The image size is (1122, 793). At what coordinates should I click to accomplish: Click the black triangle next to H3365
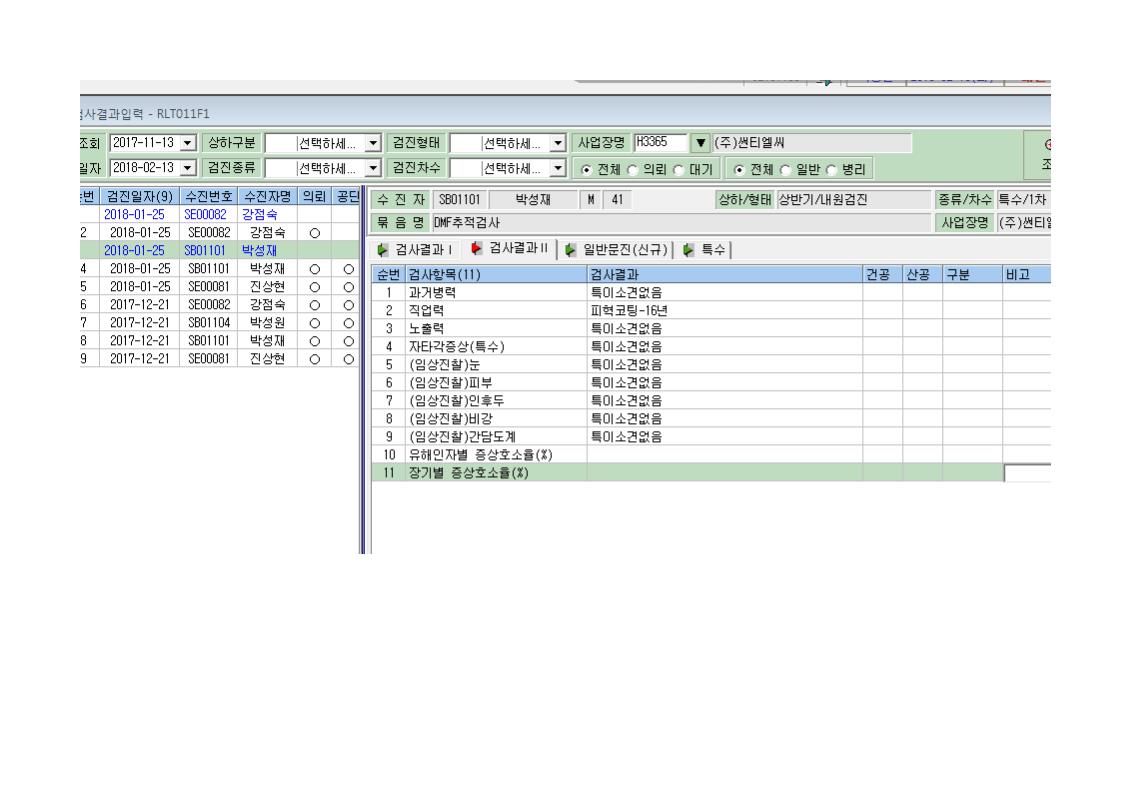[x=701, y=143]
